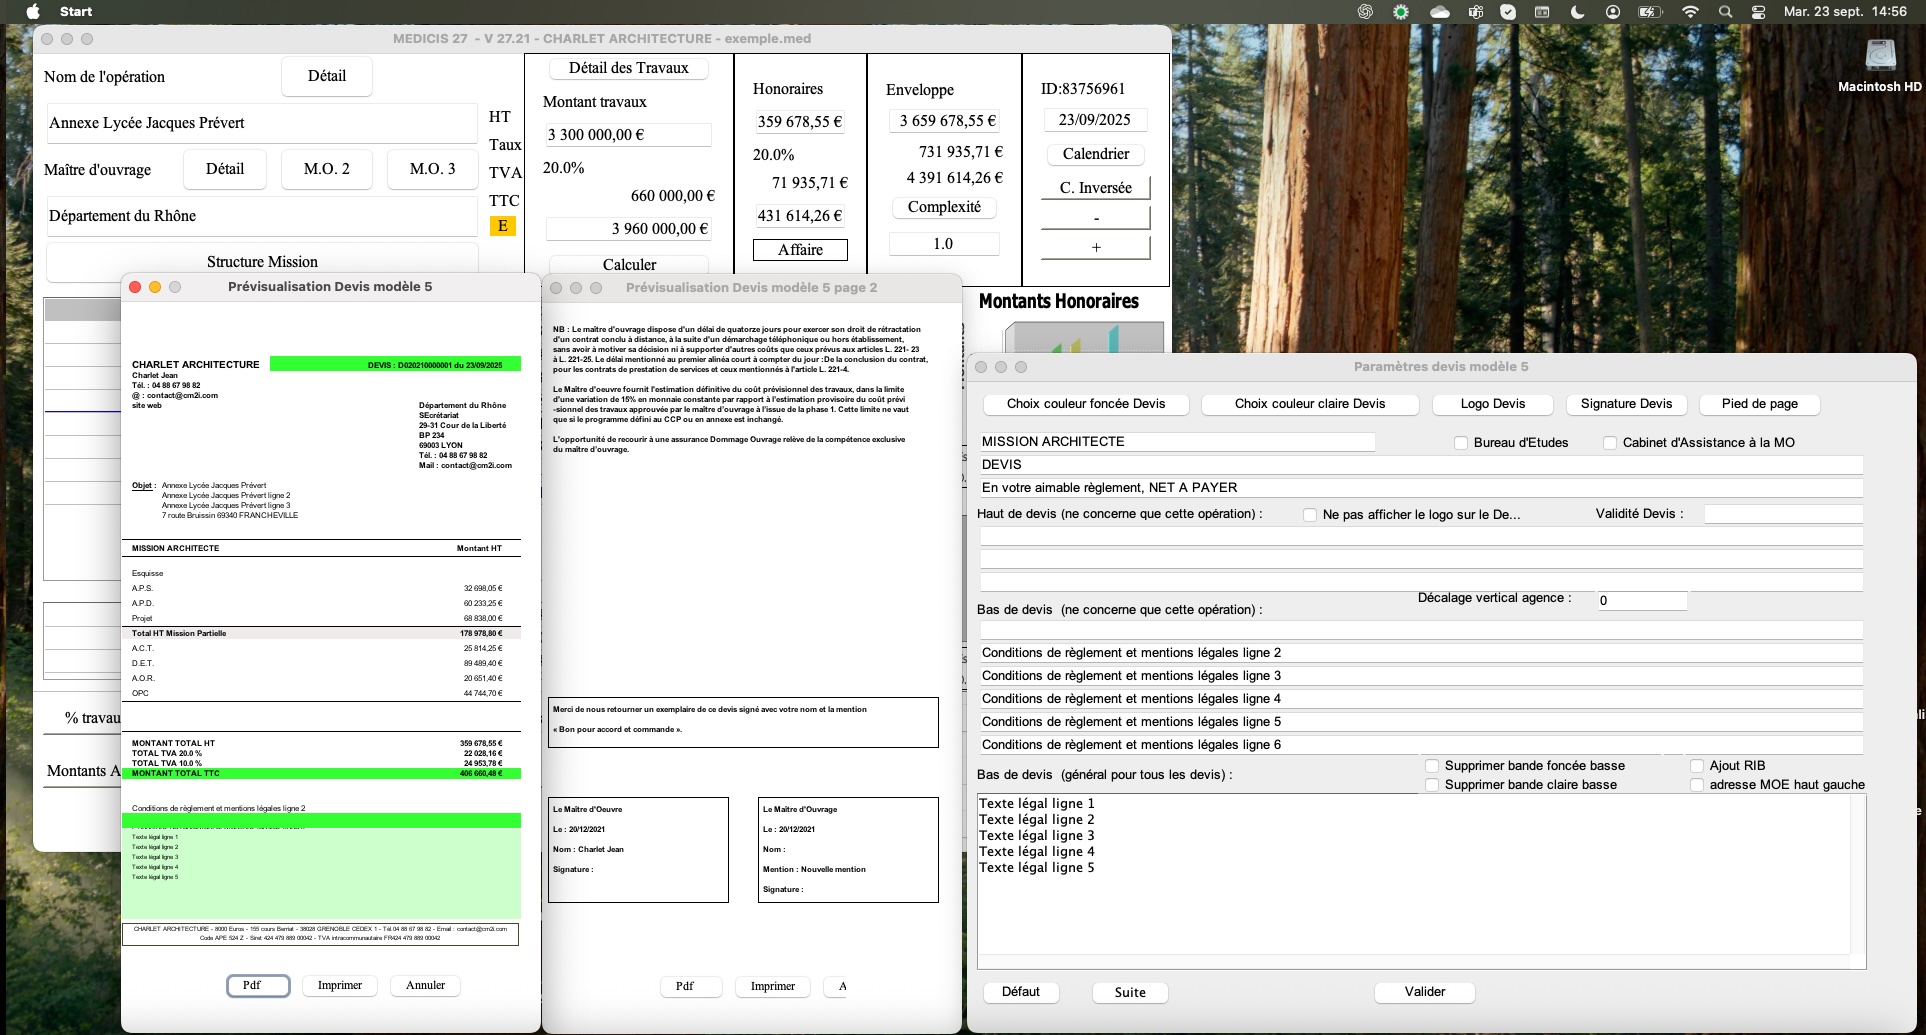
Task: Click the Montant travaux 3 300 000,00 € field
Action: (x=628, y=135)
